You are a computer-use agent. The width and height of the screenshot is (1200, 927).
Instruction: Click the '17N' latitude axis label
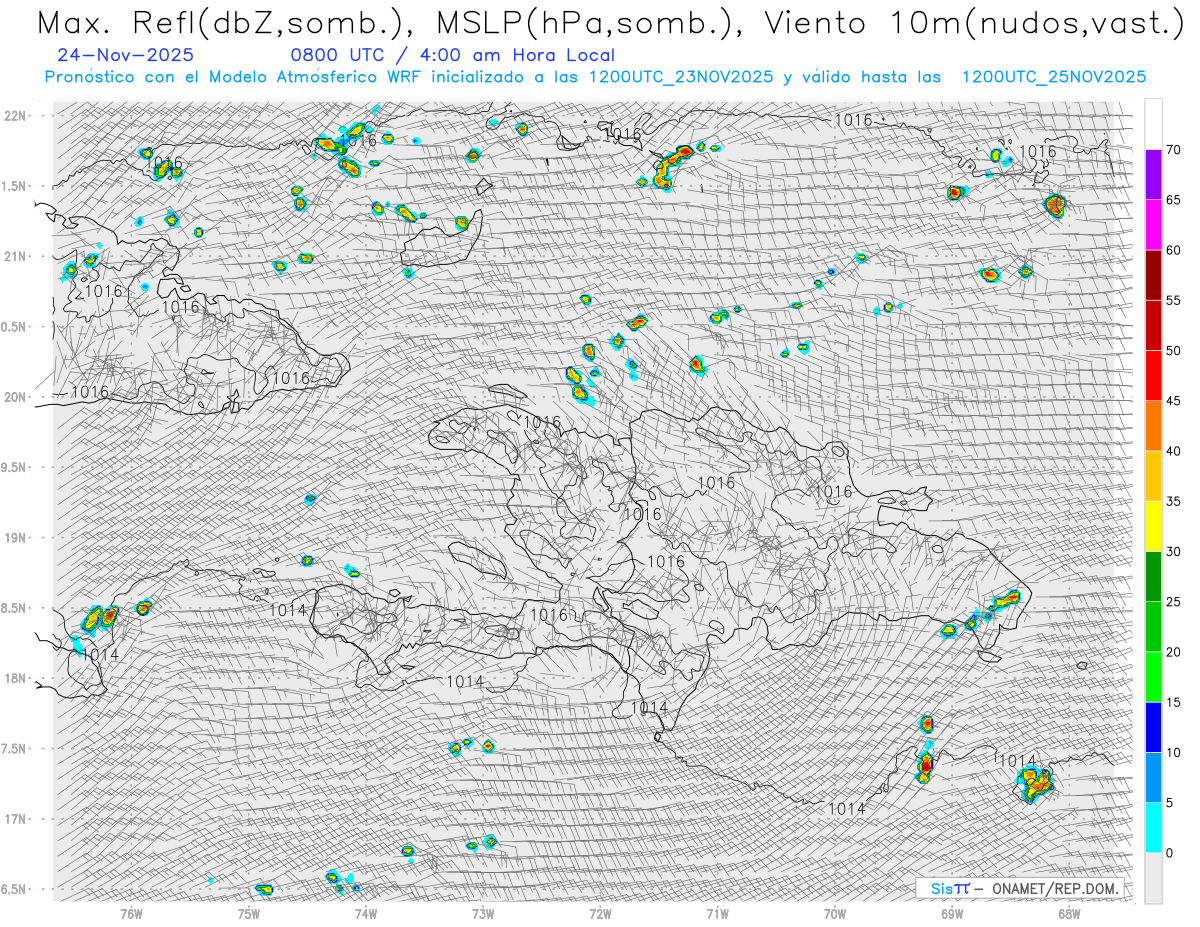click(x=15, y=820)
